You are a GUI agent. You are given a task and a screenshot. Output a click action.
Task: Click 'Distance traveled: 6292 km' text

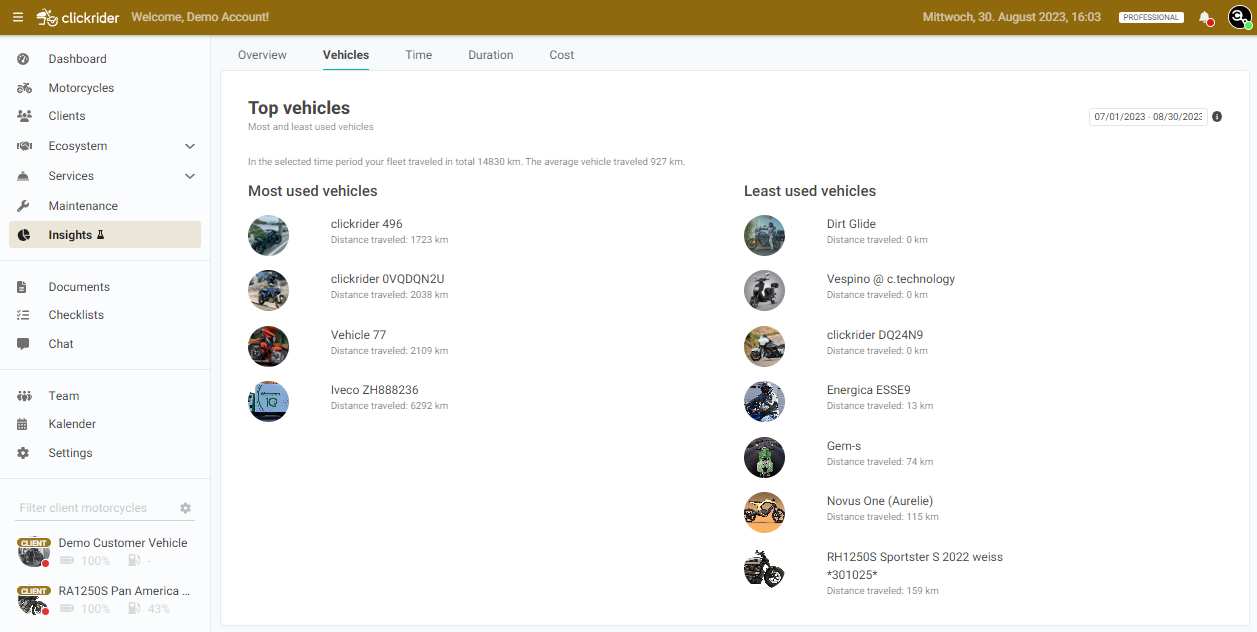coord(389,406)
